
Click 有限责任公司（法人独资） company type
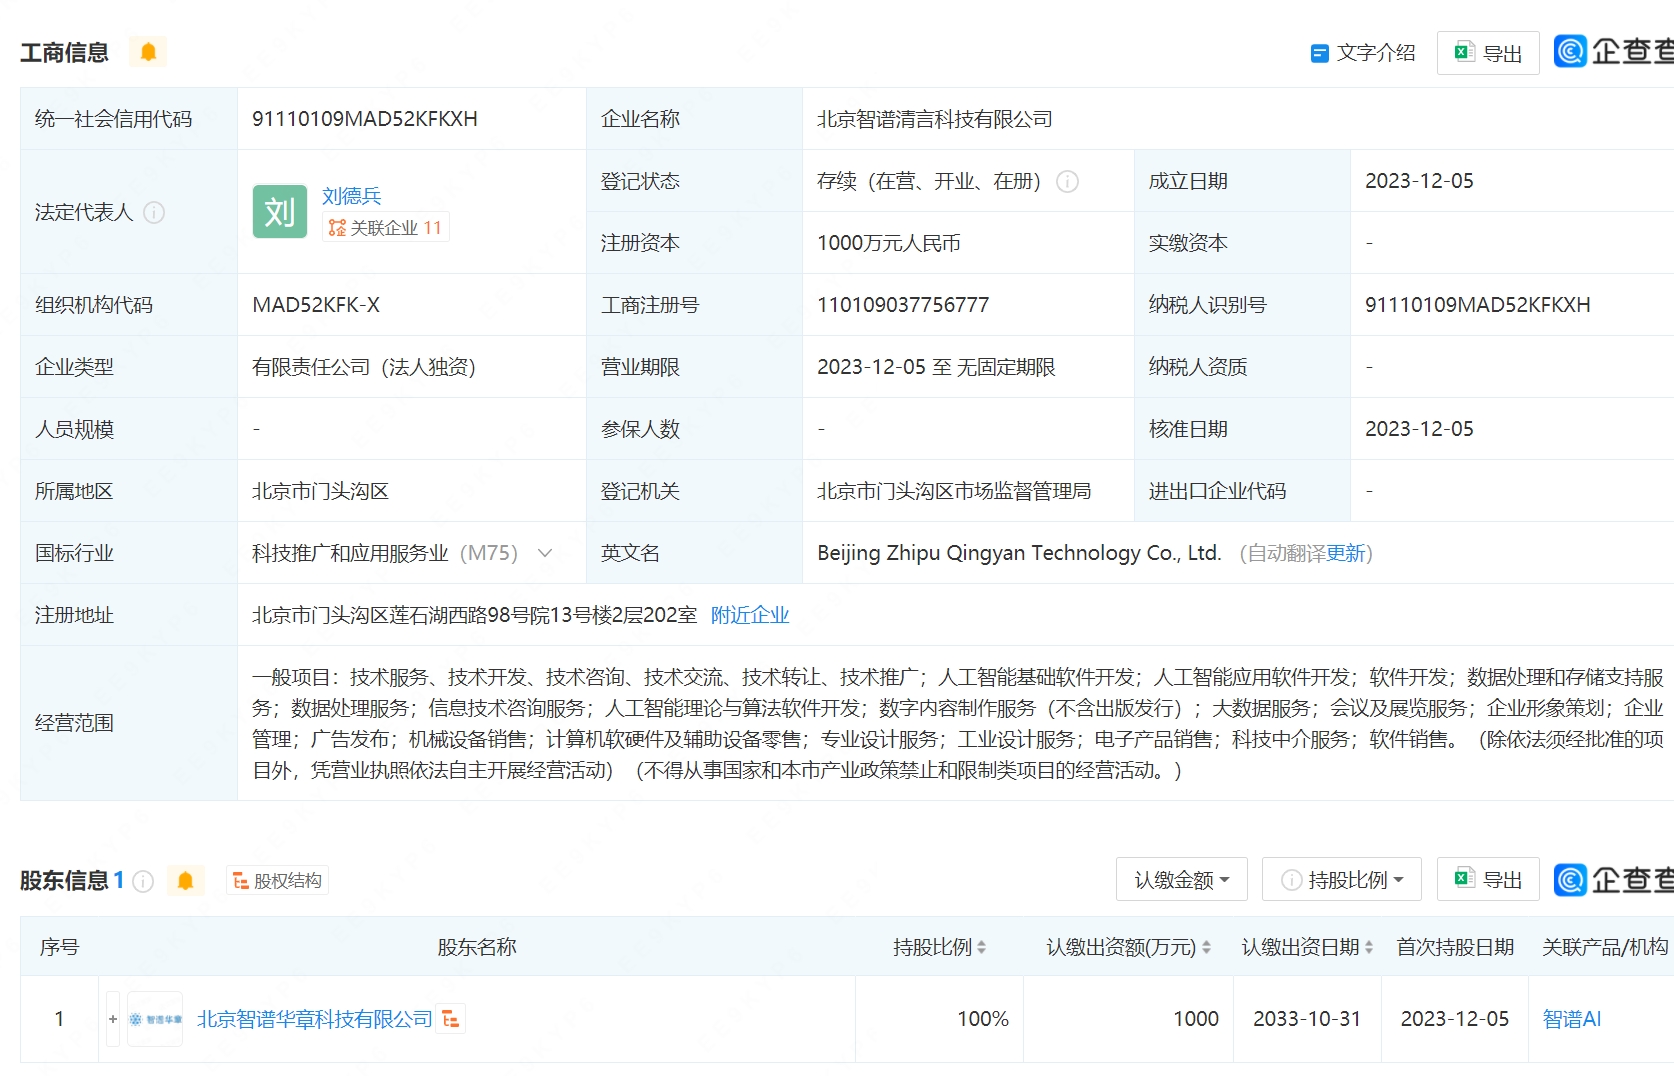coord(364,367)
